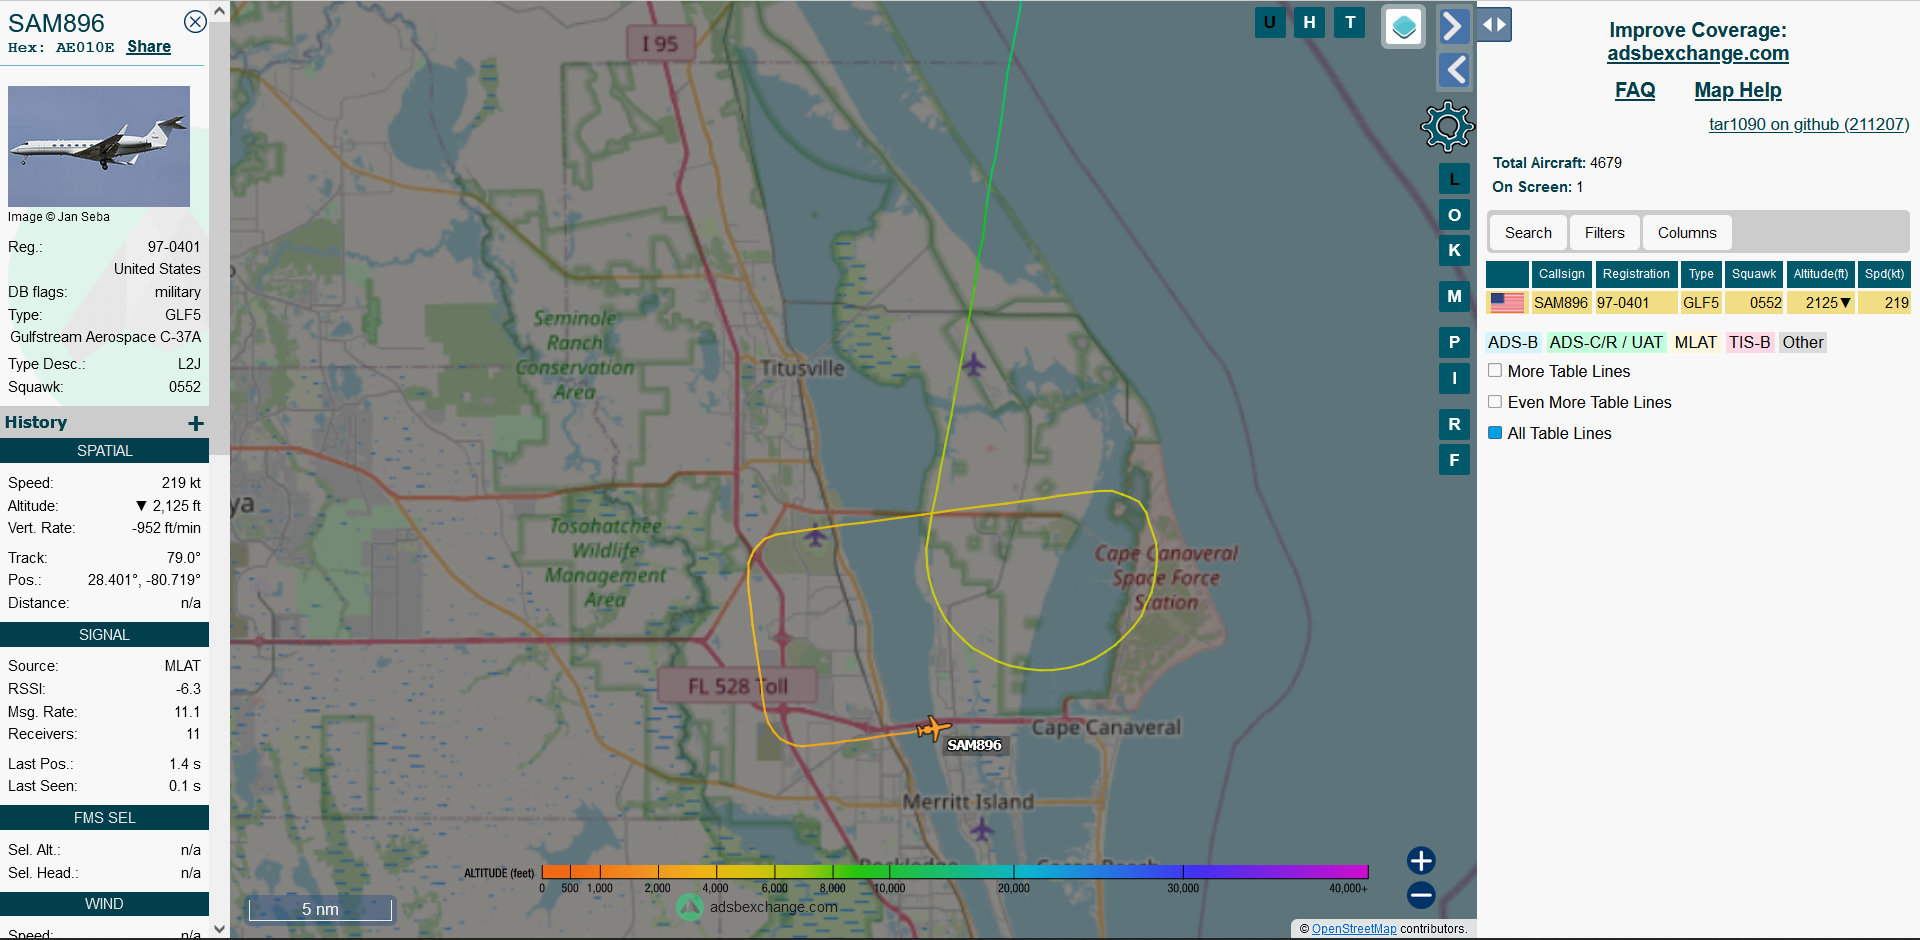Click the US flag in table row
The image size is (1920, 940).
point(1507,303)
